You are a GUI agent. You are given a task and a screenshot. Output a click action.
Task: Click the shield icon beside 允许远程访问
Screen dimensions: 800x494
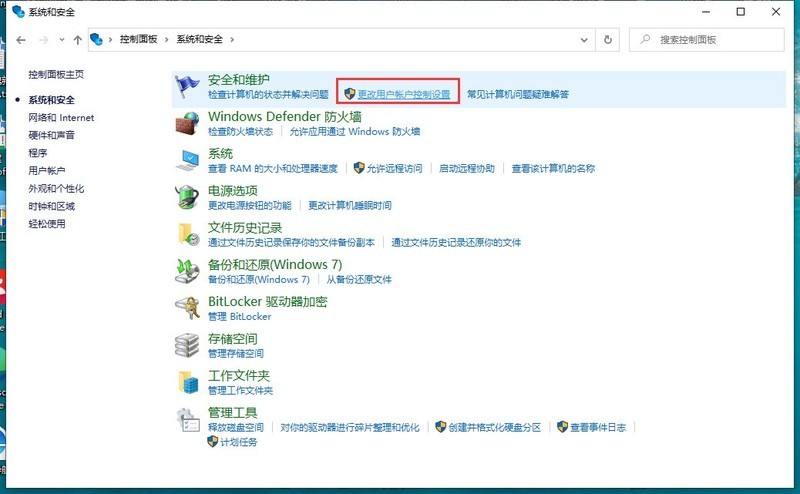click(359, 168)
